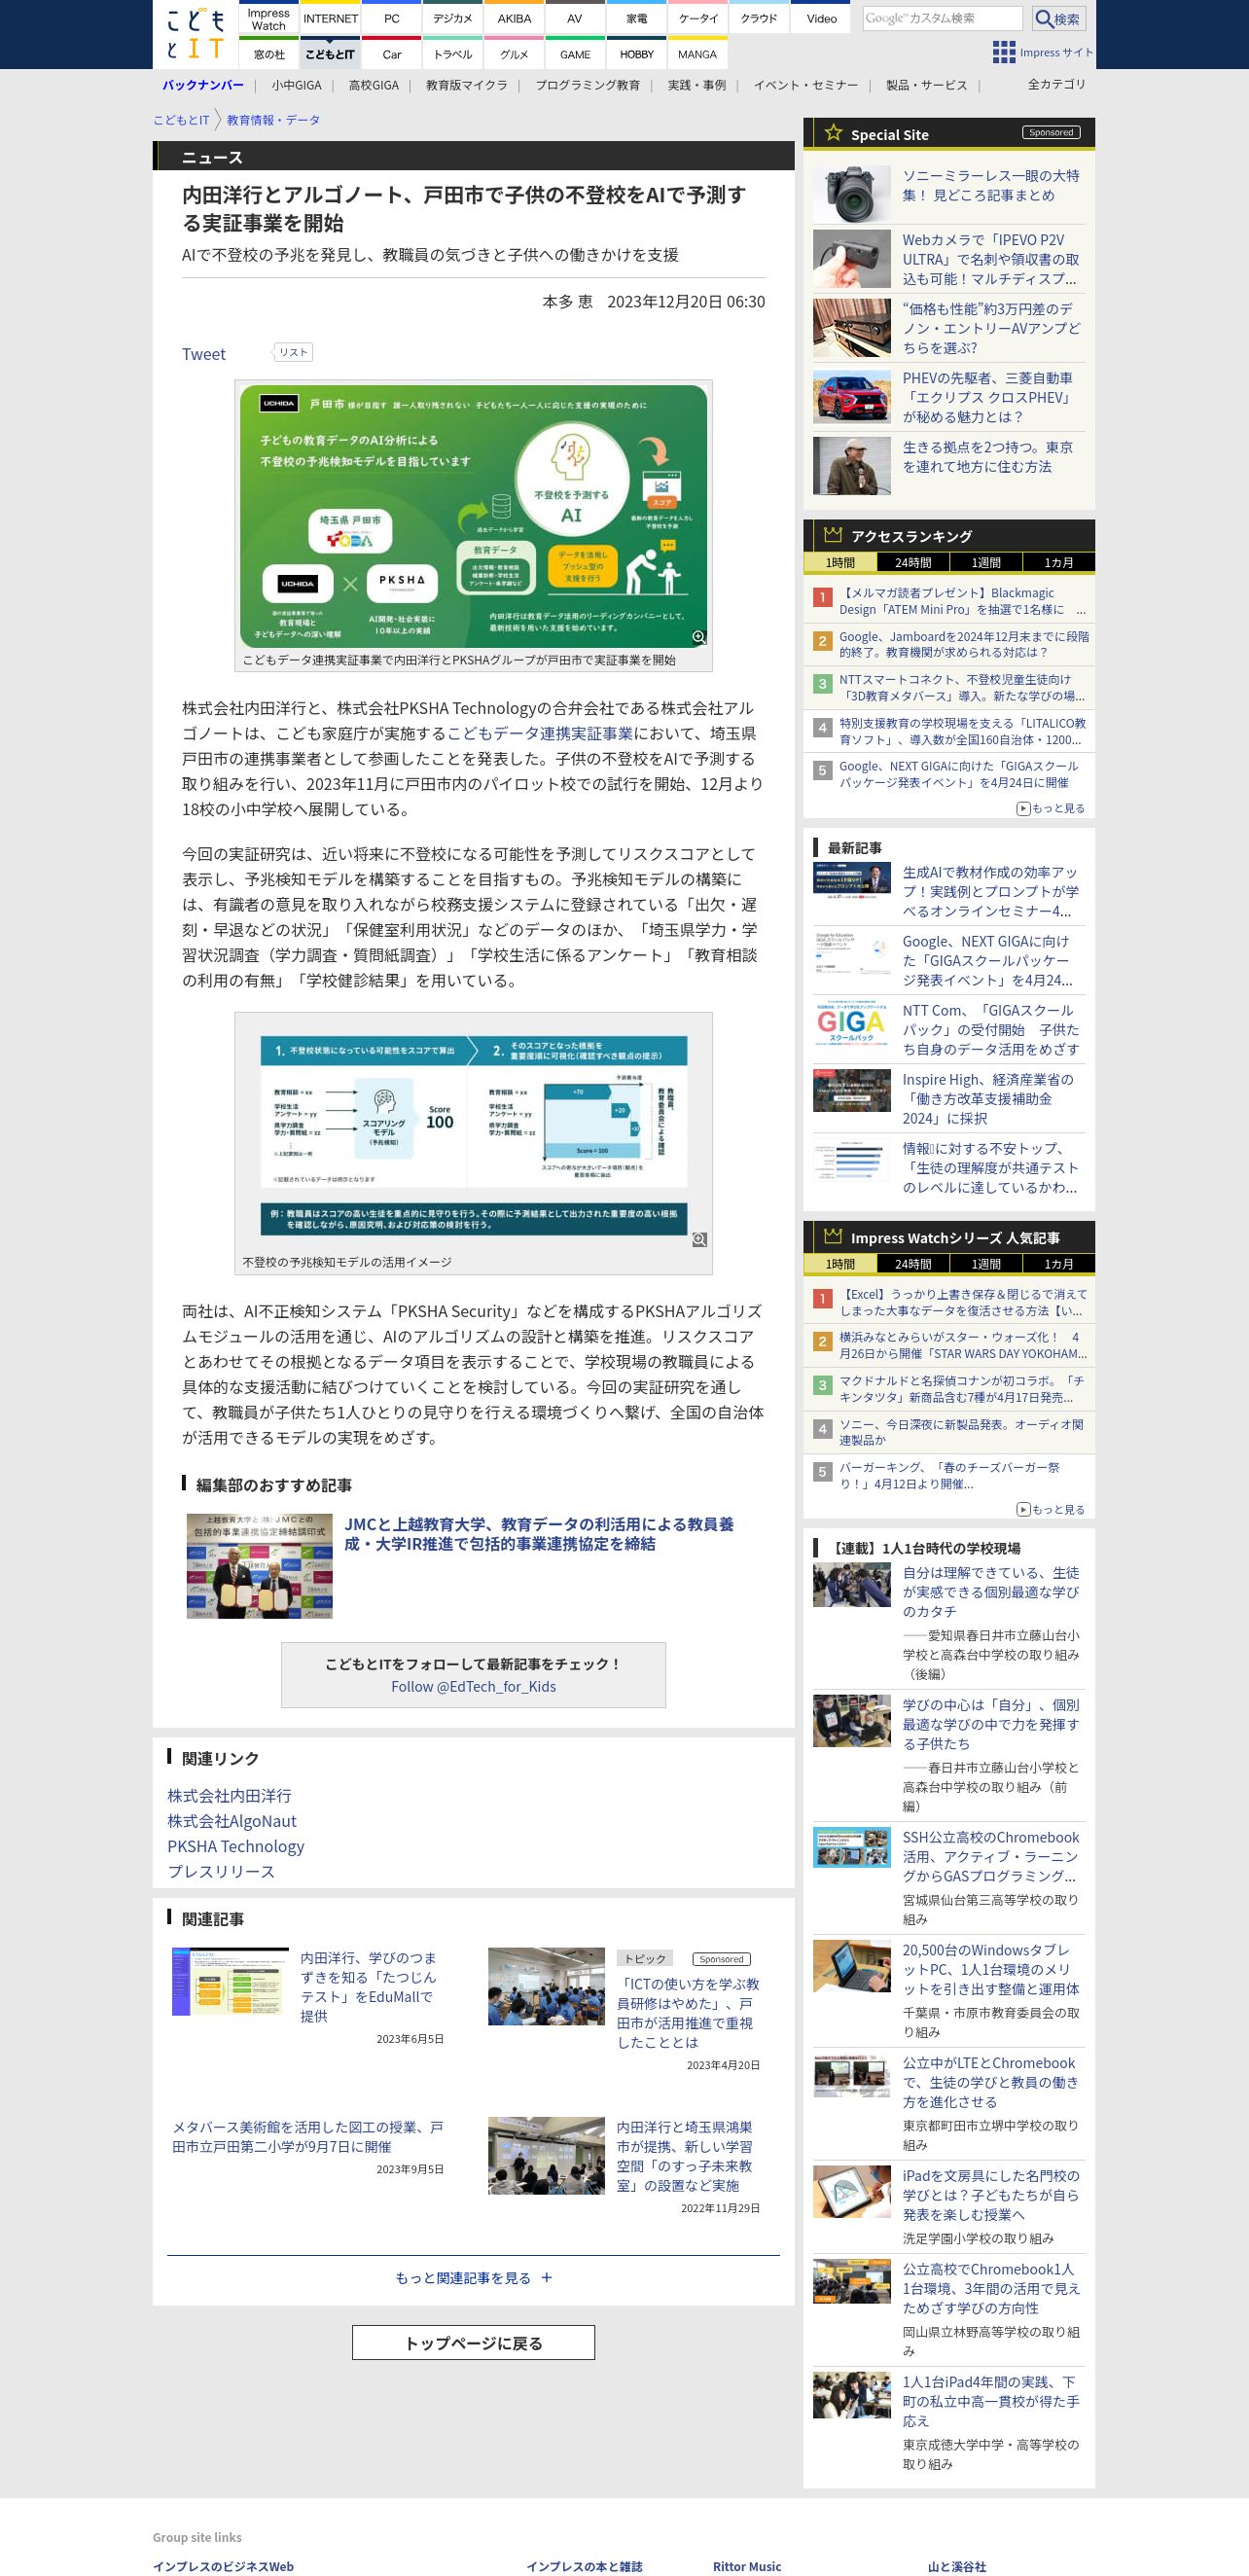This screenshot has width=1249, height=2576.
Task: Open the Inspire High 最新記事 link
Action: [988, 1099]
